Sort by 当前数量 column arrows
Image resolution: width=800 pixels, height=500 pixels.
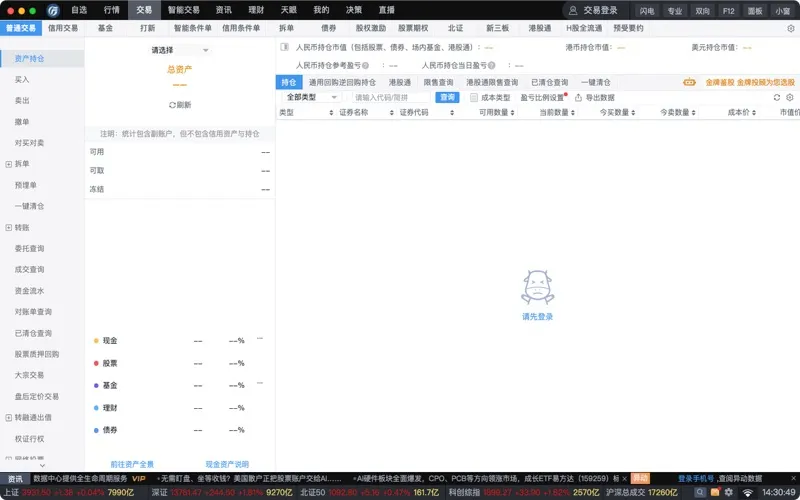pyautogui.click(x=573, y=113)
